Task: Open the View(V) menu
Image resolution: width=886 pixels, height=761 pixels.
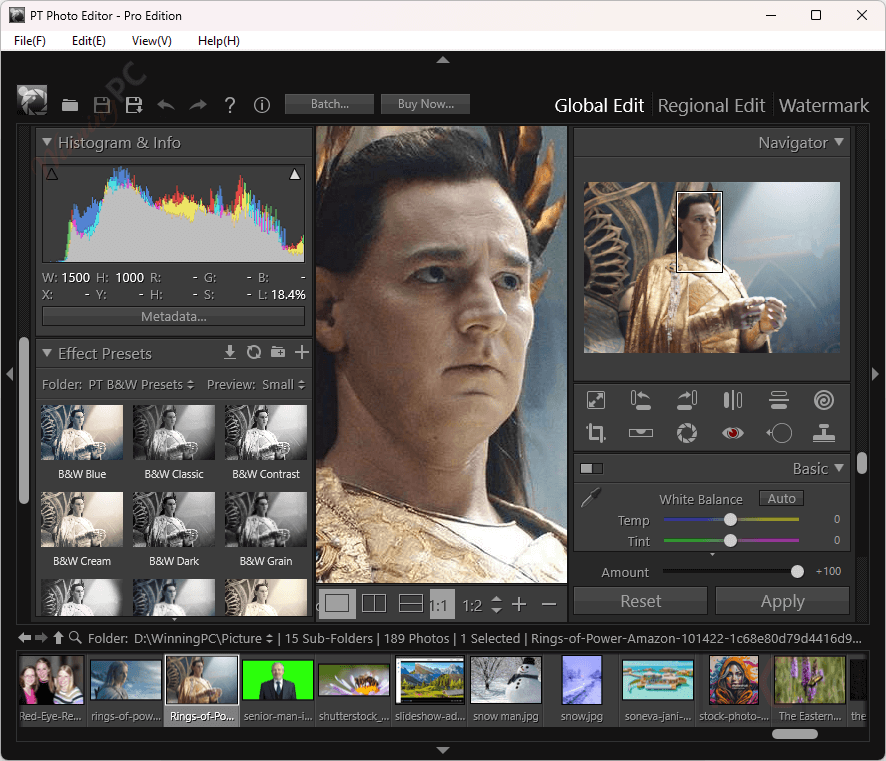Action: pyautogui.click(x=151, y=41)
